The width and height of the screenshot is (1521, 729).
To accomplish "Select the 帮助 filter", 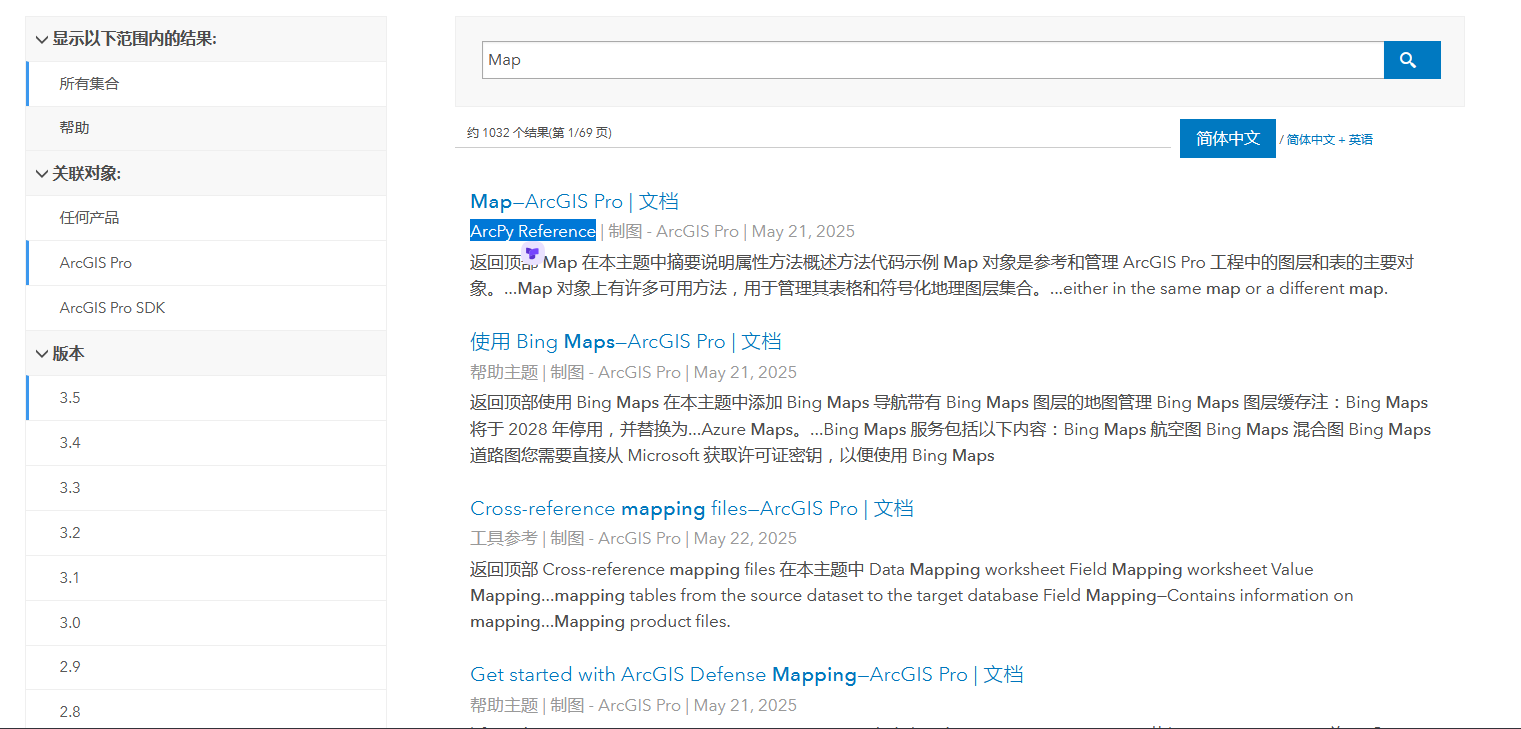I will click(206, 128).
